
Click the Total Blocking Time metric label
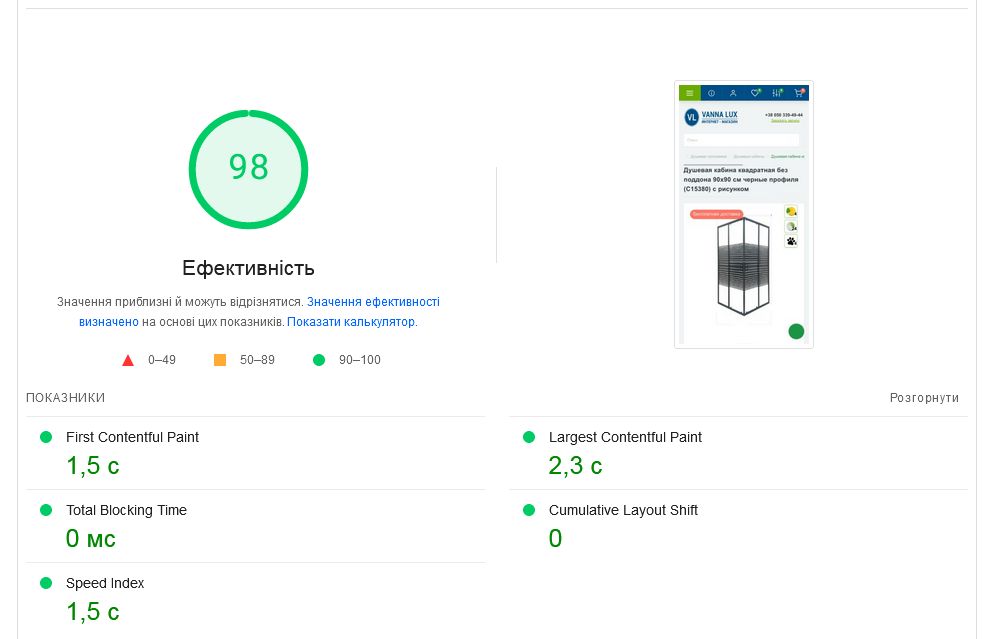pos(126,510)
